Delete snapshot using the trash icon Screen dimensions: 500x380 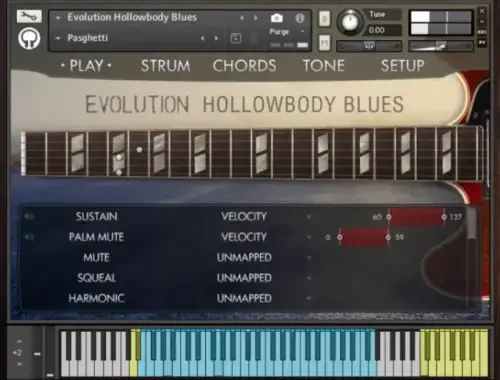(254, 38)
